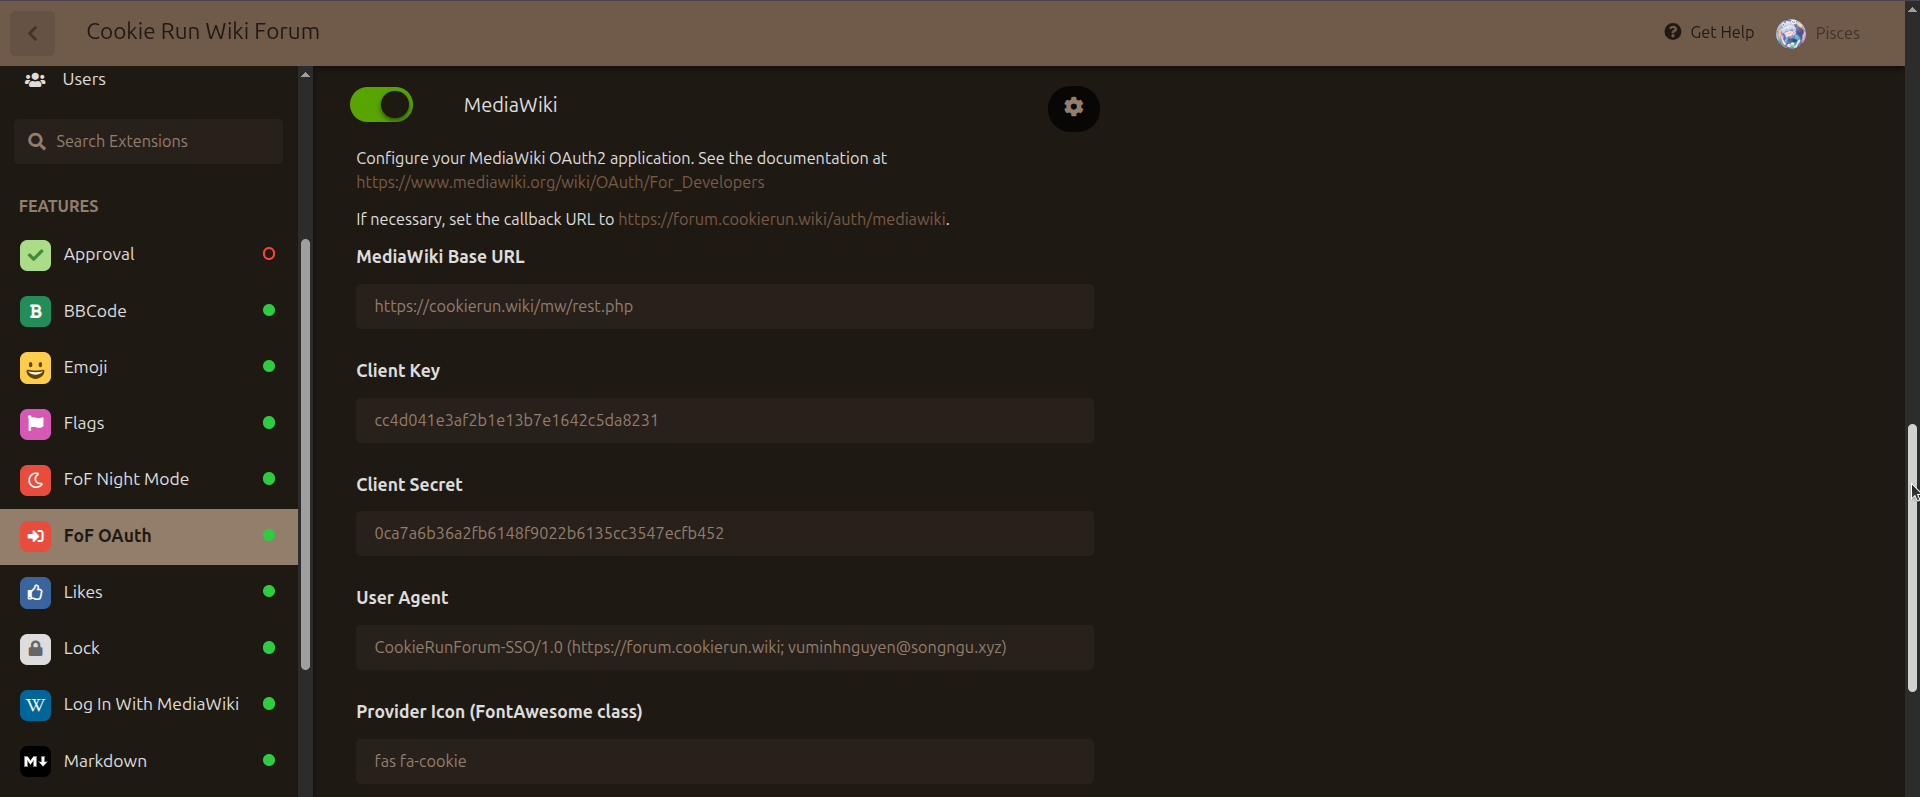The height and width of the screenshot is (797, 1920).
Task: Click the Pisces user avatar
Action: [1790, 33]
